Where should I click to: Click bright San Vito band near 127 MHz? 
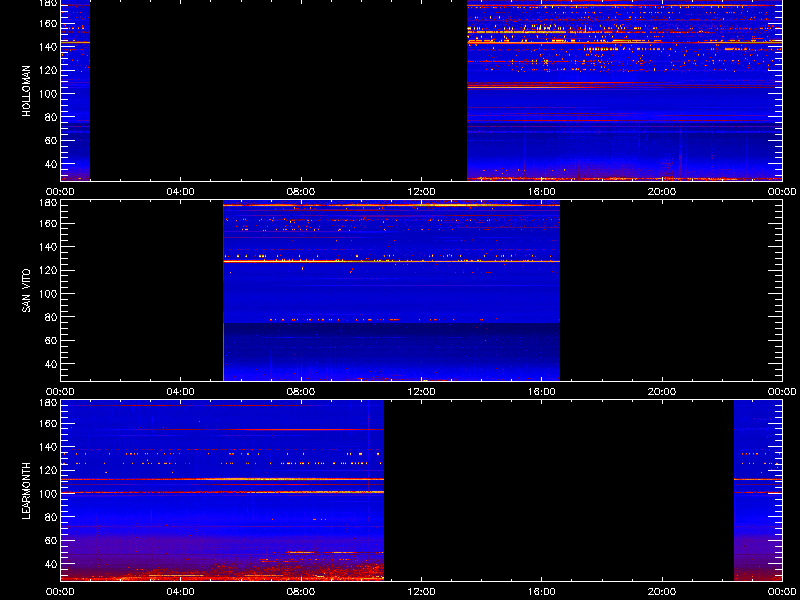(x=392, y=261)
